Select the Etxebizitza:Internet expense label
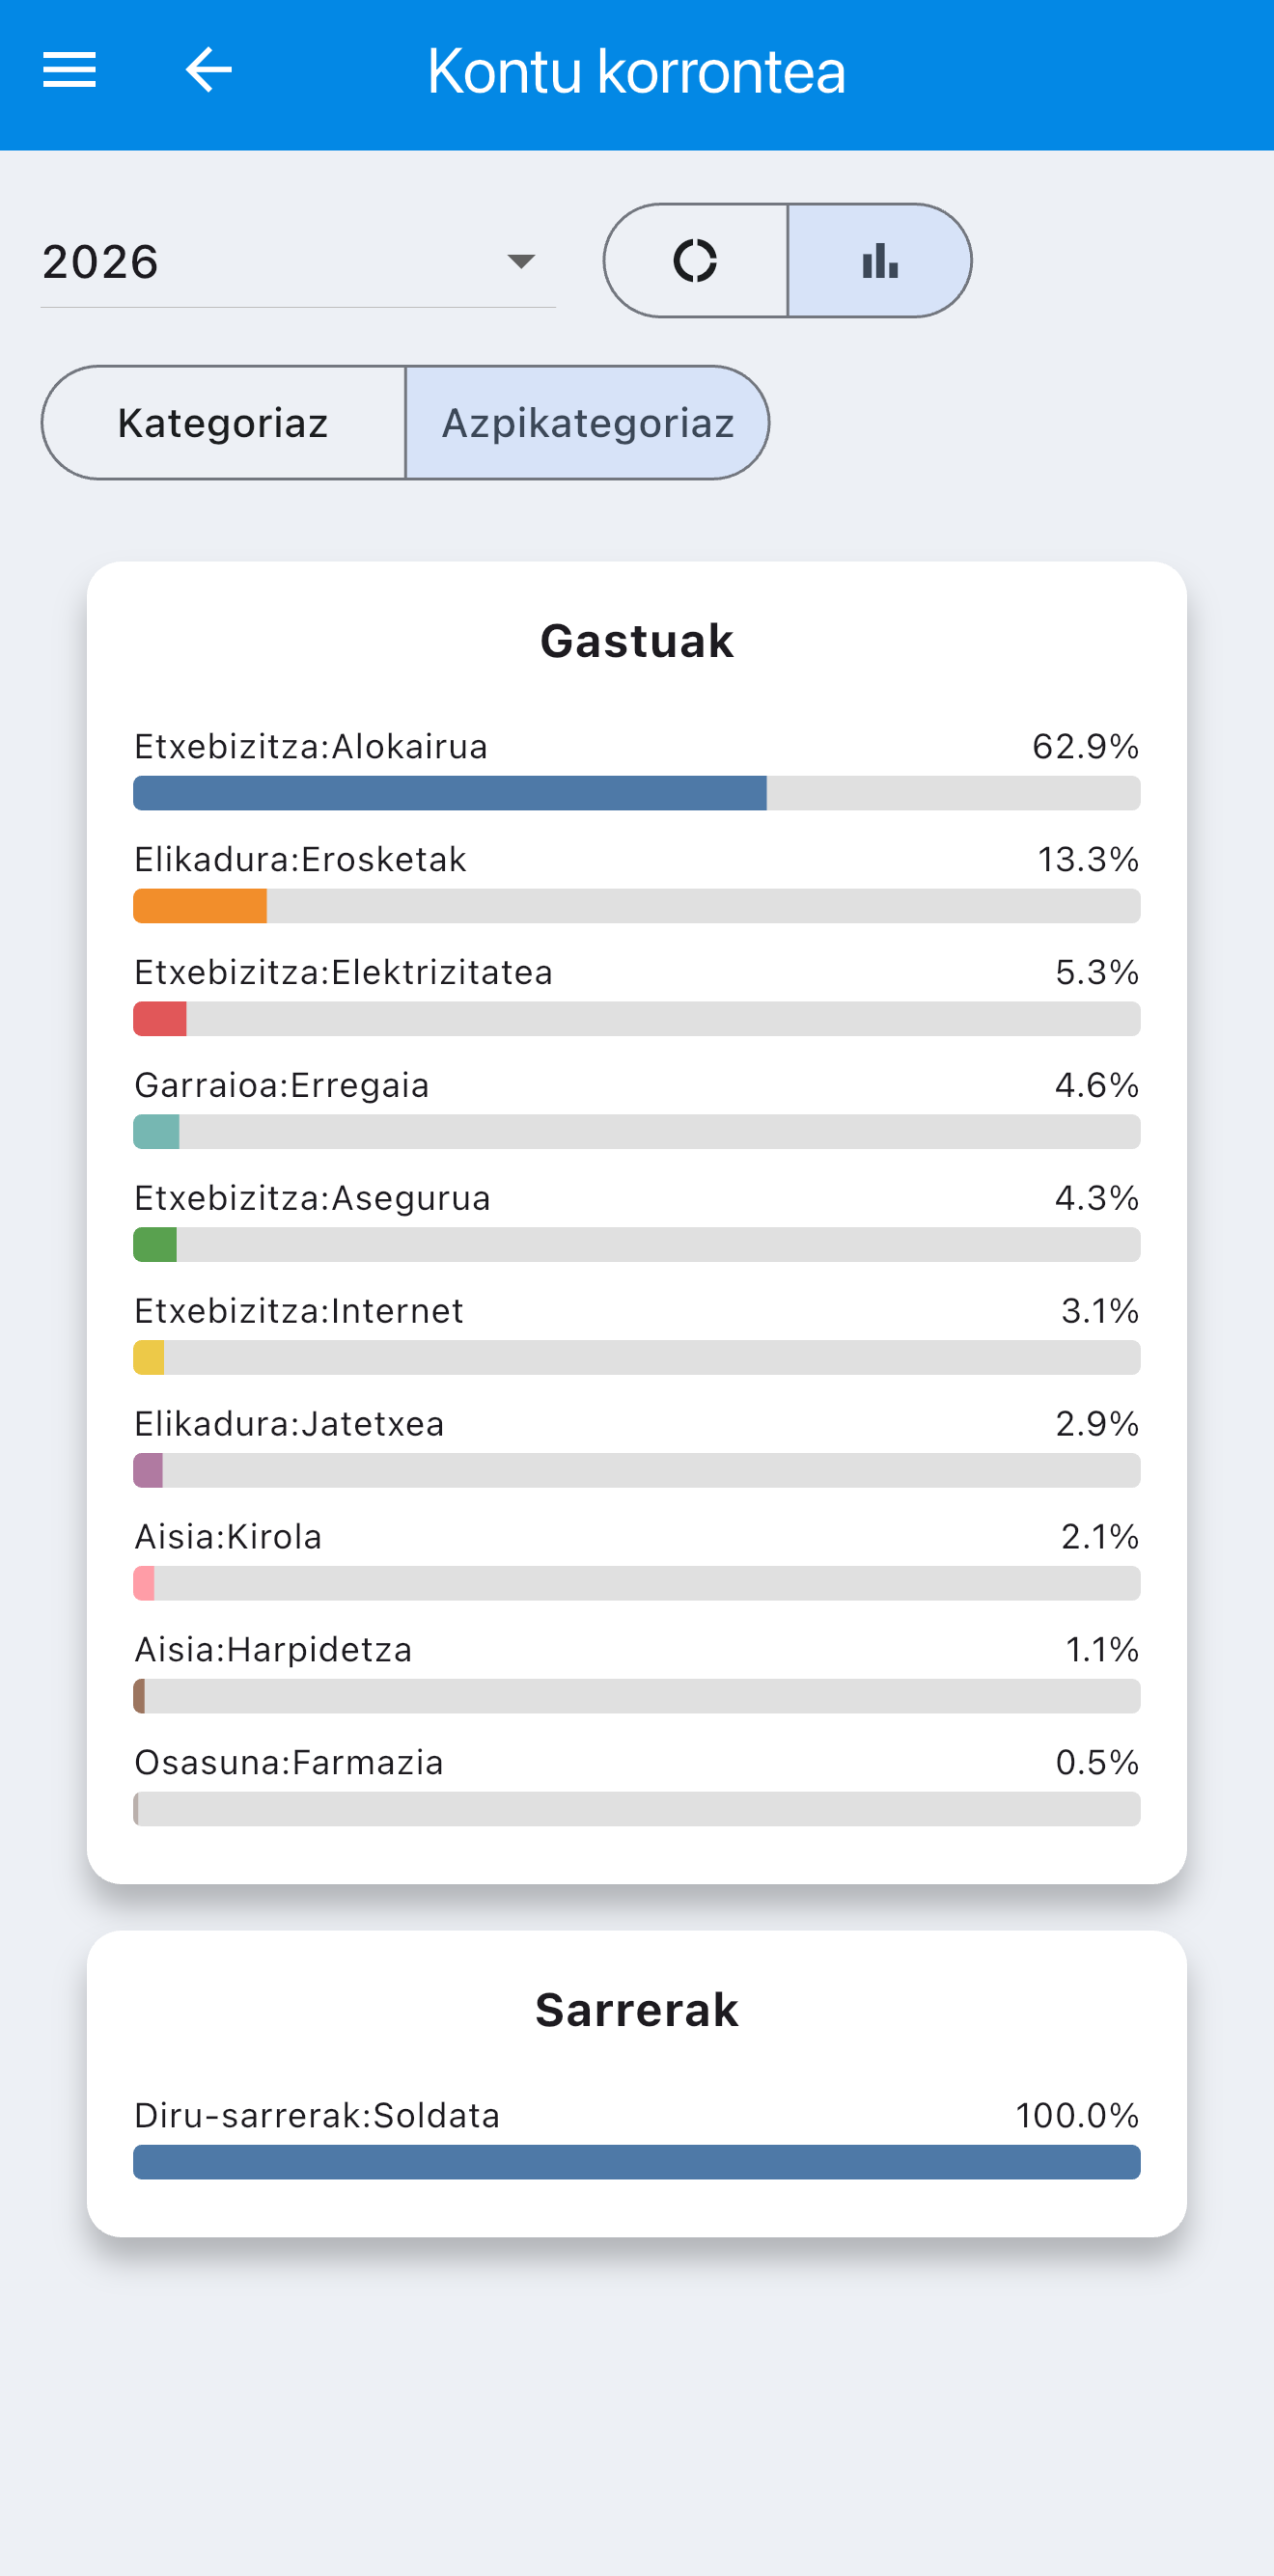The width and height of the screenshot is (1274, 2576). click(299, 1311)
